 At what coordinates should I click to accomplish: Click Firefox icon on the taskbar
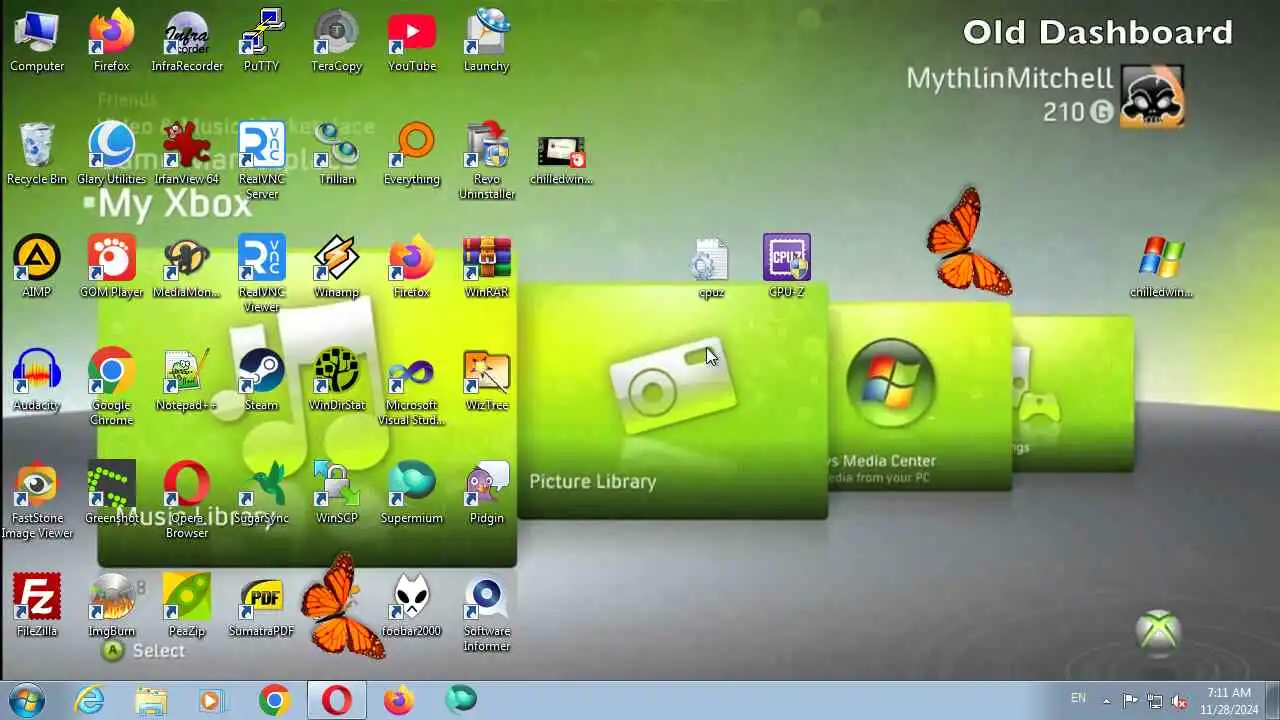[398, 700]
